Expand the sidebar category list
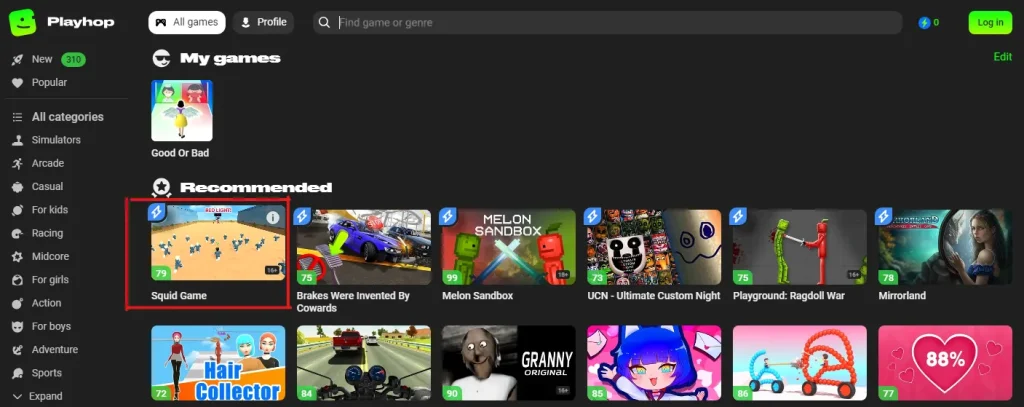Image resolution: width=1024 pixels, height=407 pixels. (x=38, y=397)
